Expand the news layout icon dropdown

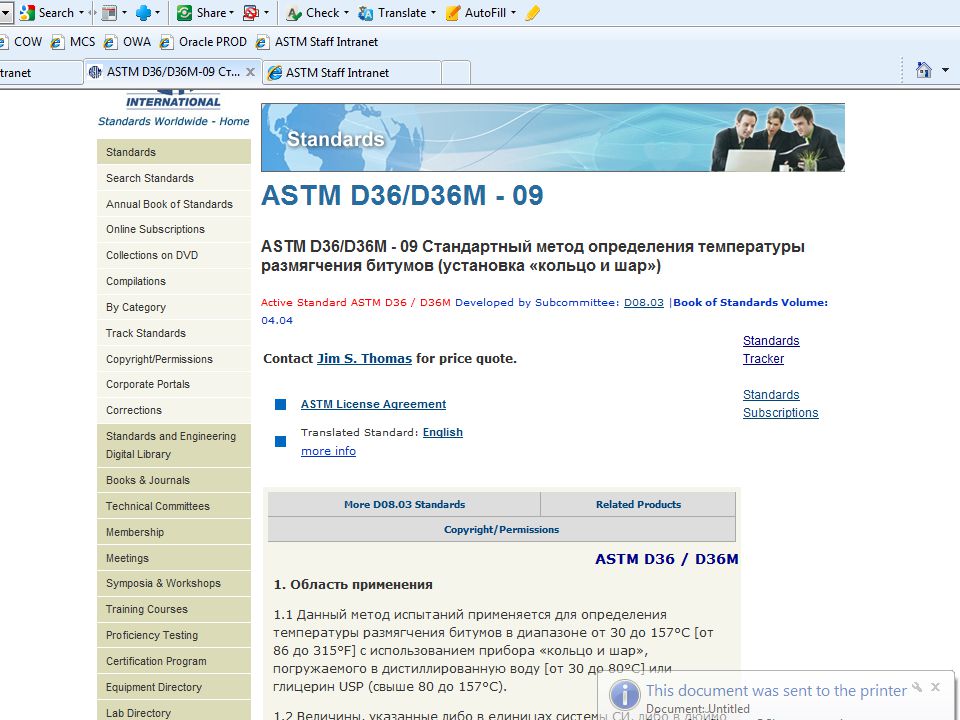124,13
